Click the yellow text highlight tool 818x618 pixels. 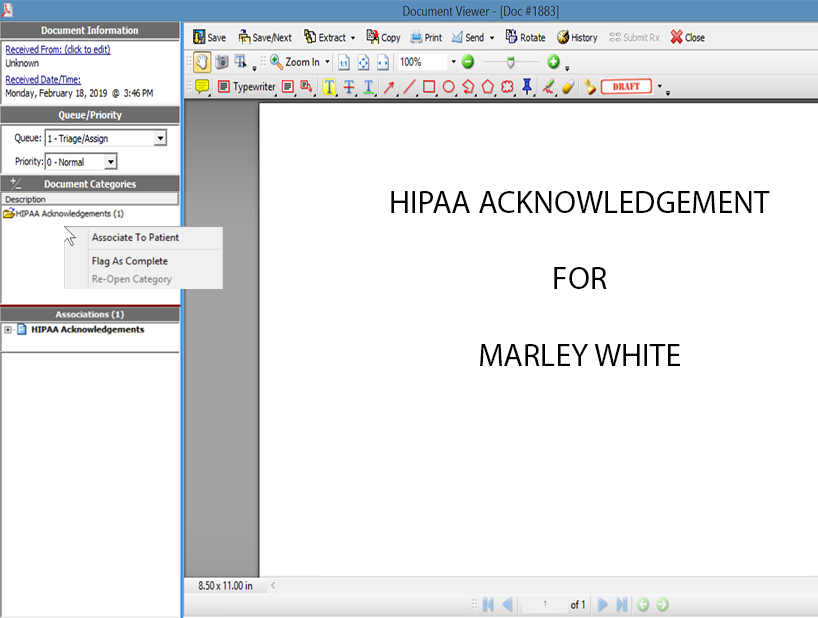coord(329,87)
